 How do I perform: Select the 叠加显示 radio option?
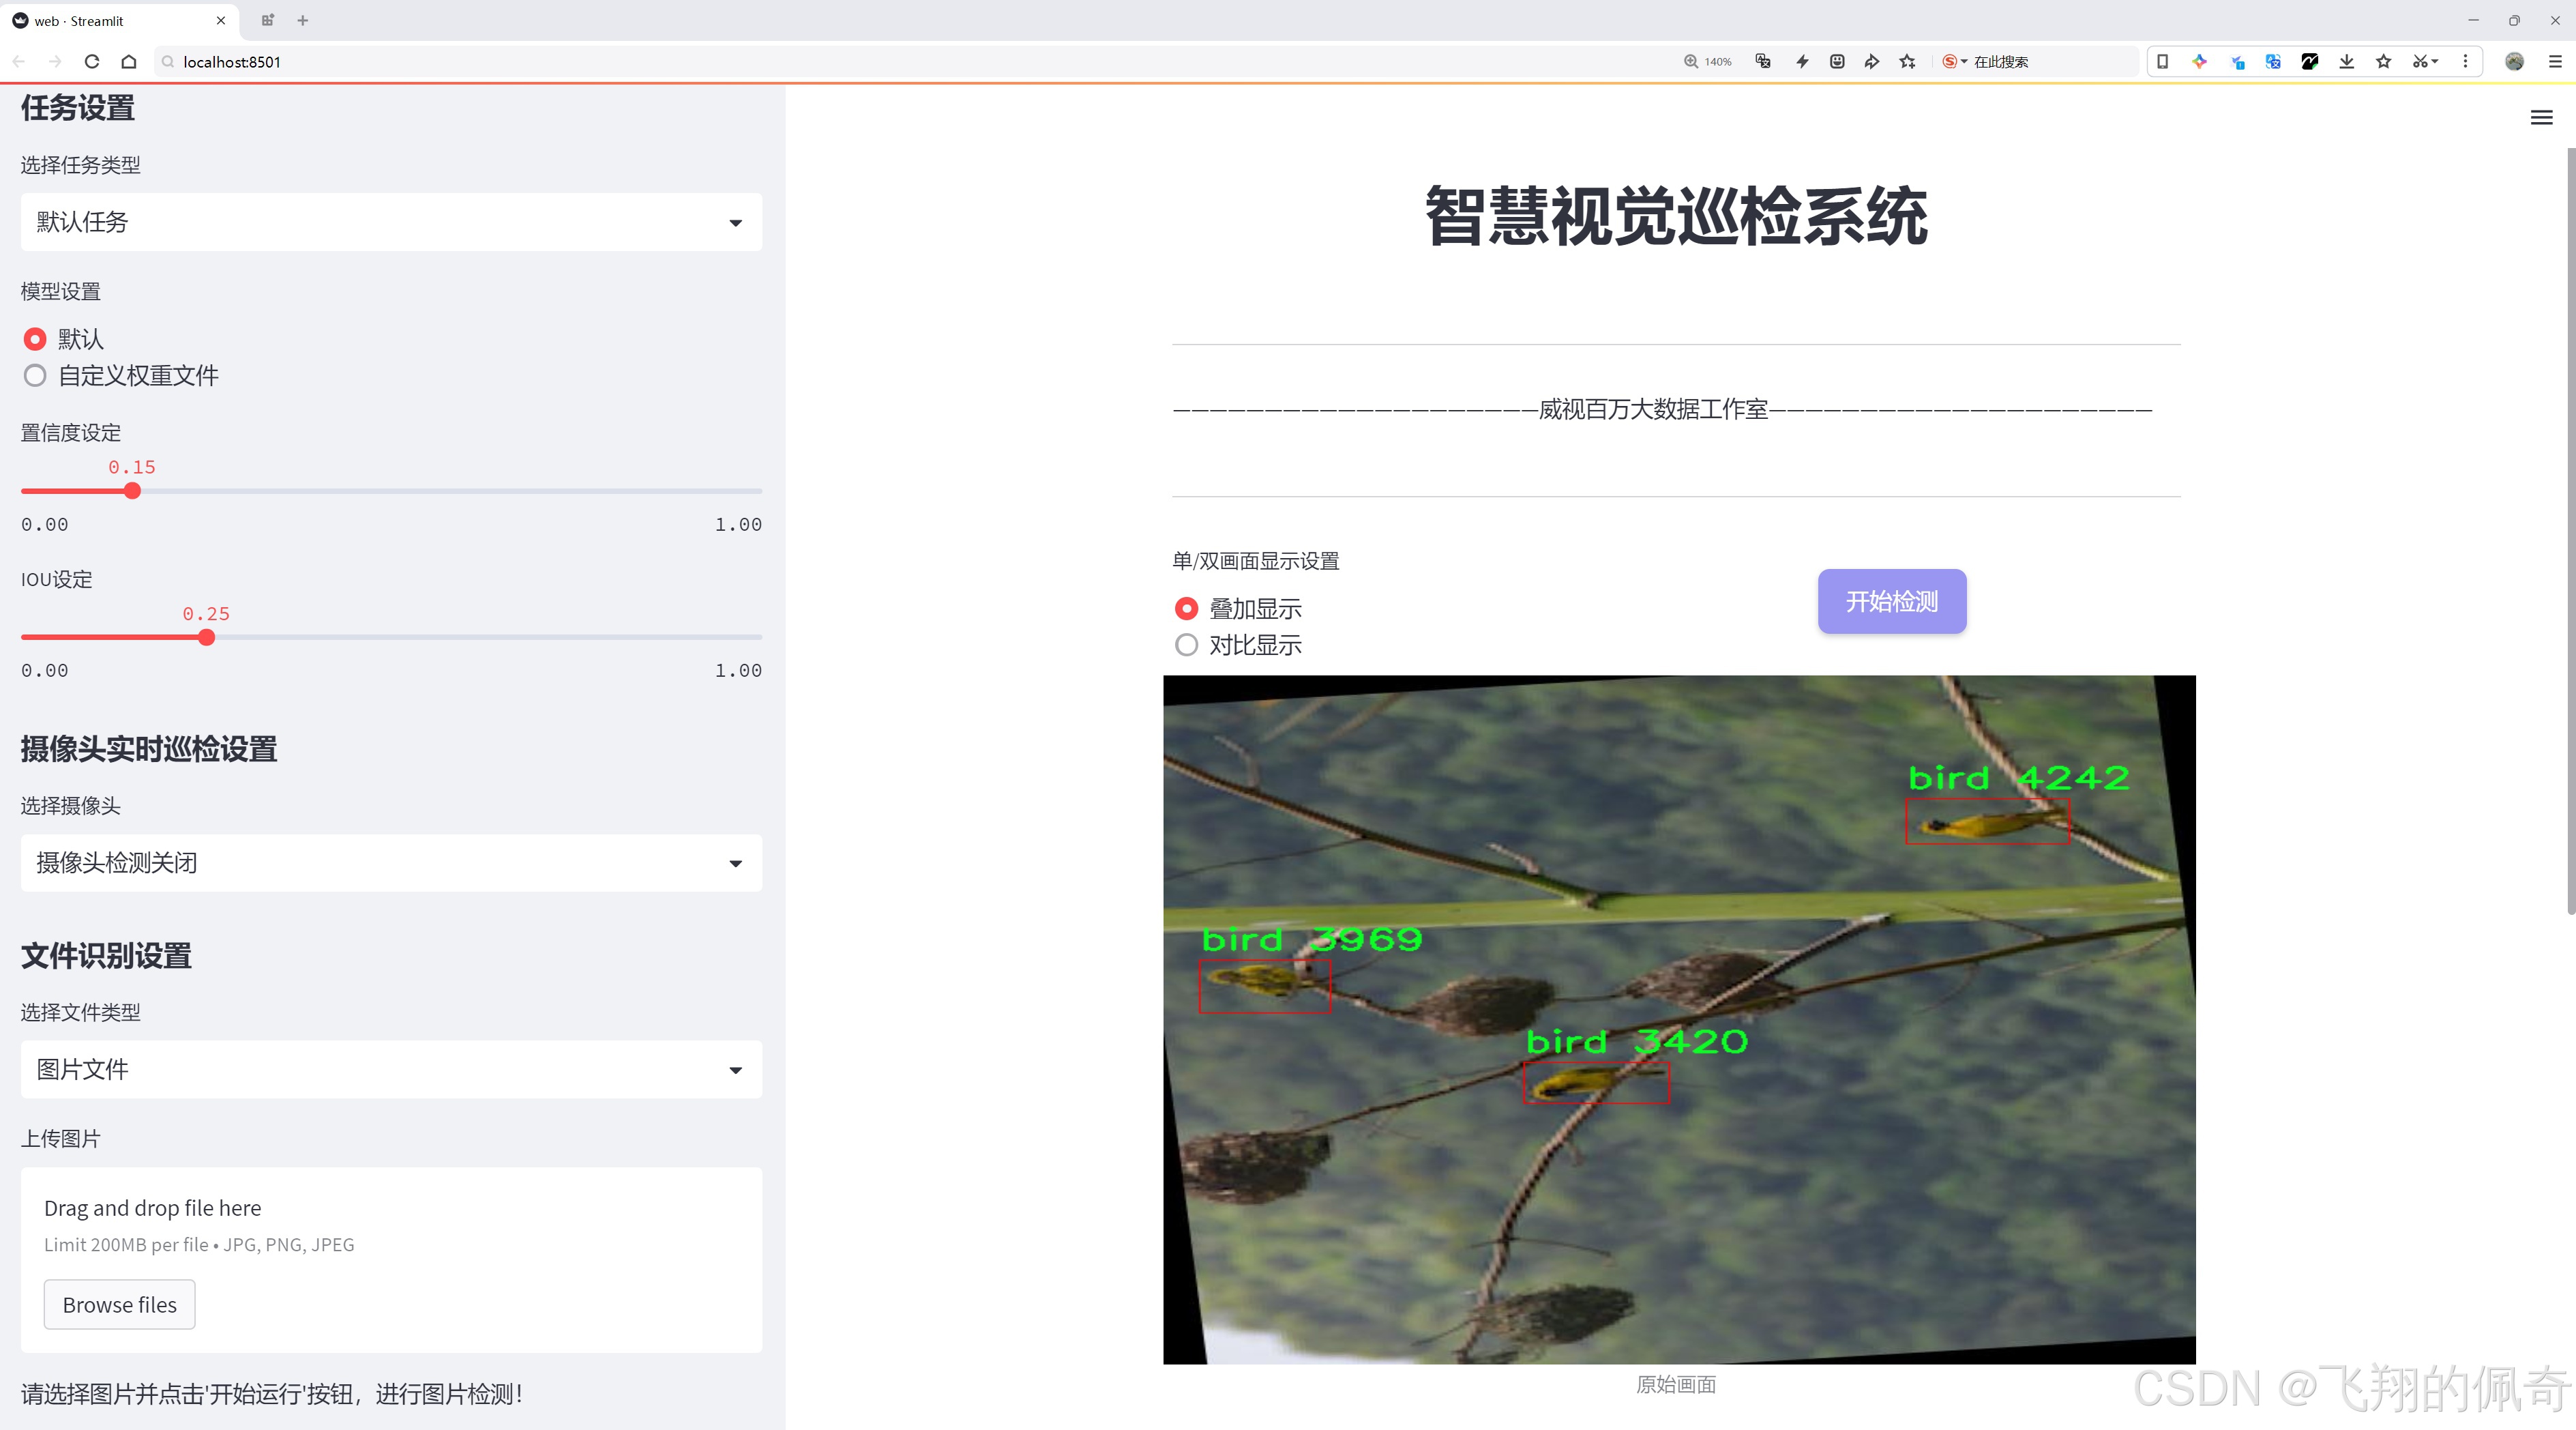pyautogui.click(x=1186, y=608)
